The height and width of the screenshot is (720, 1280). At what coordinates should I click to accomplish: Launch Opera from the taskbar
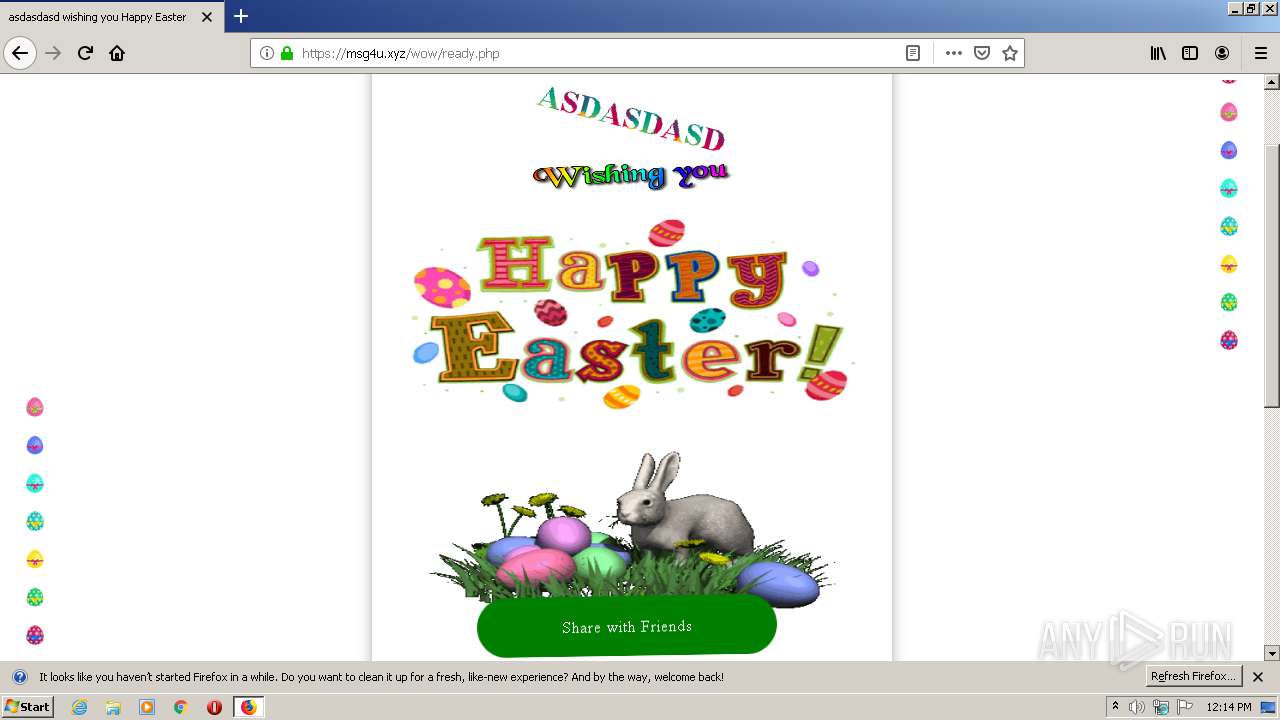point(214,707)
